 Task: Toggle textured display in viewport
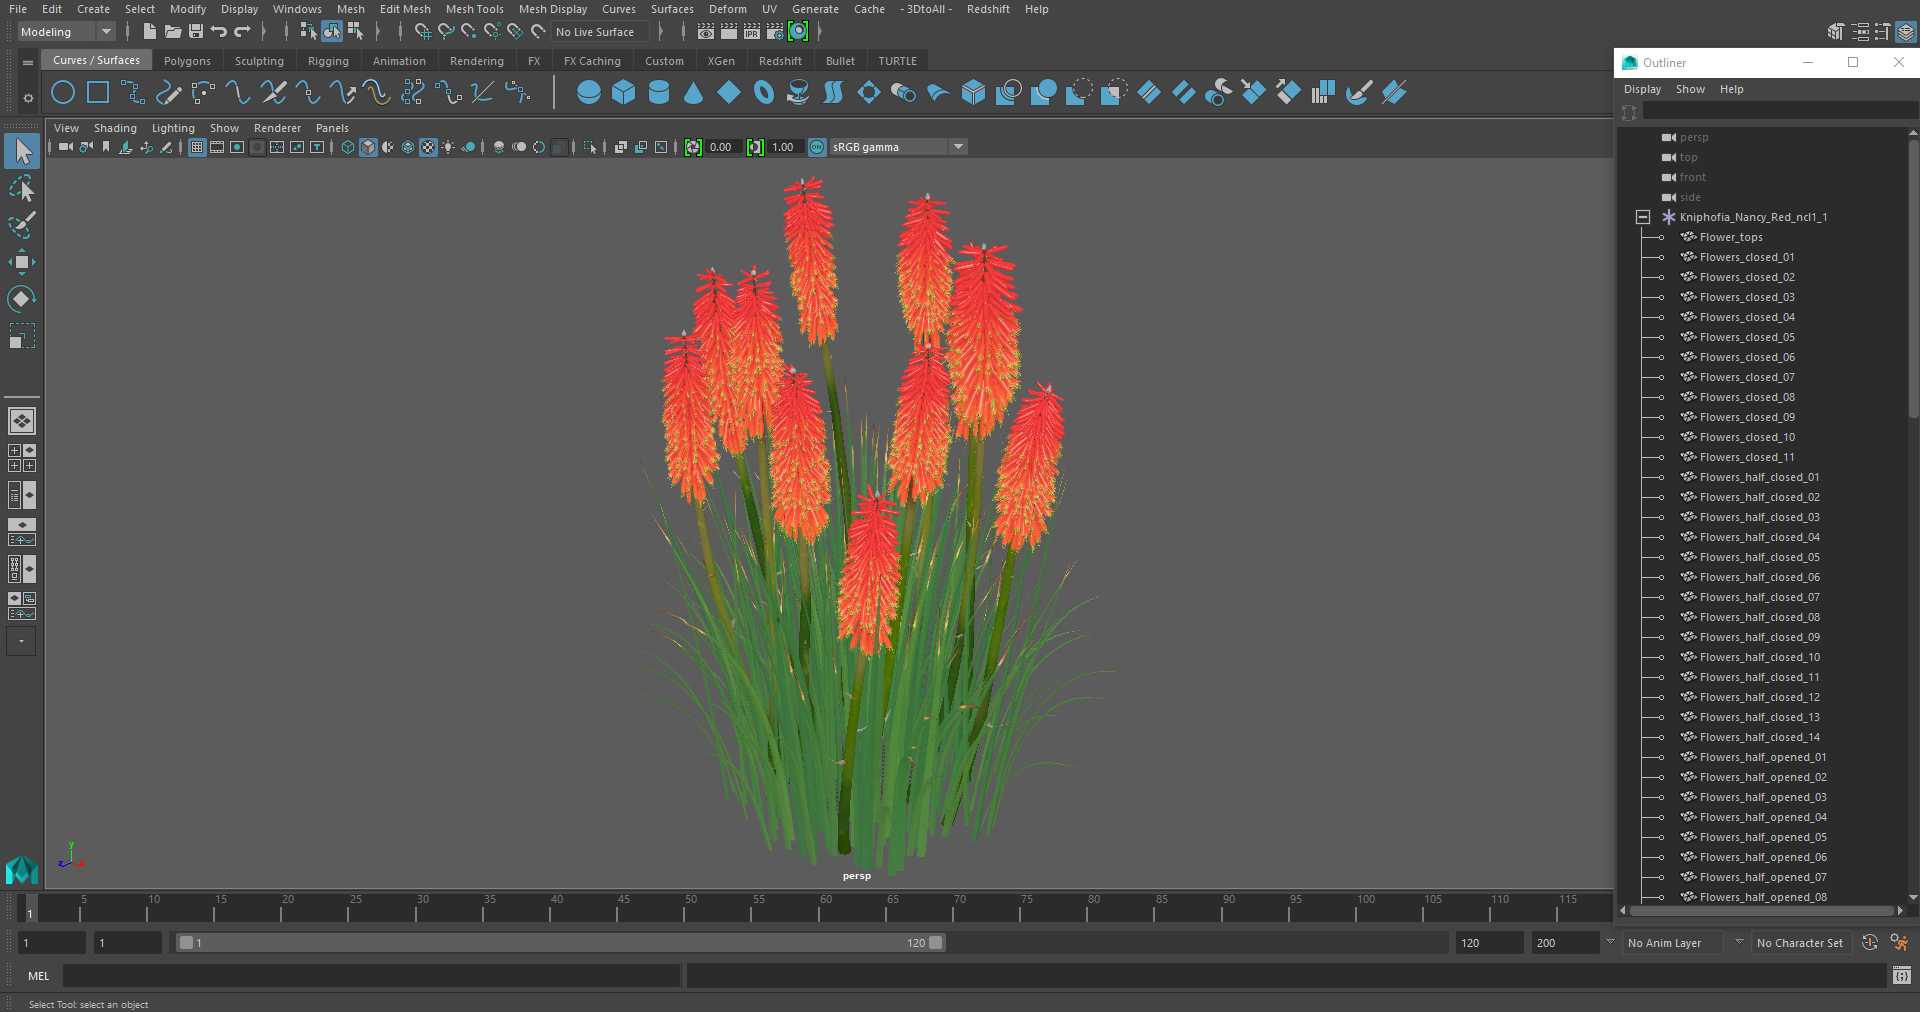[428, 147]
